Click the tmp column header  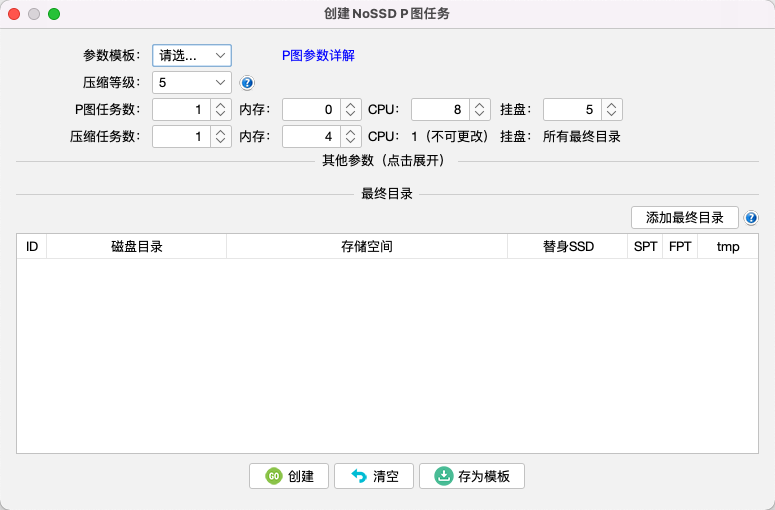click(x=728, y=246)
